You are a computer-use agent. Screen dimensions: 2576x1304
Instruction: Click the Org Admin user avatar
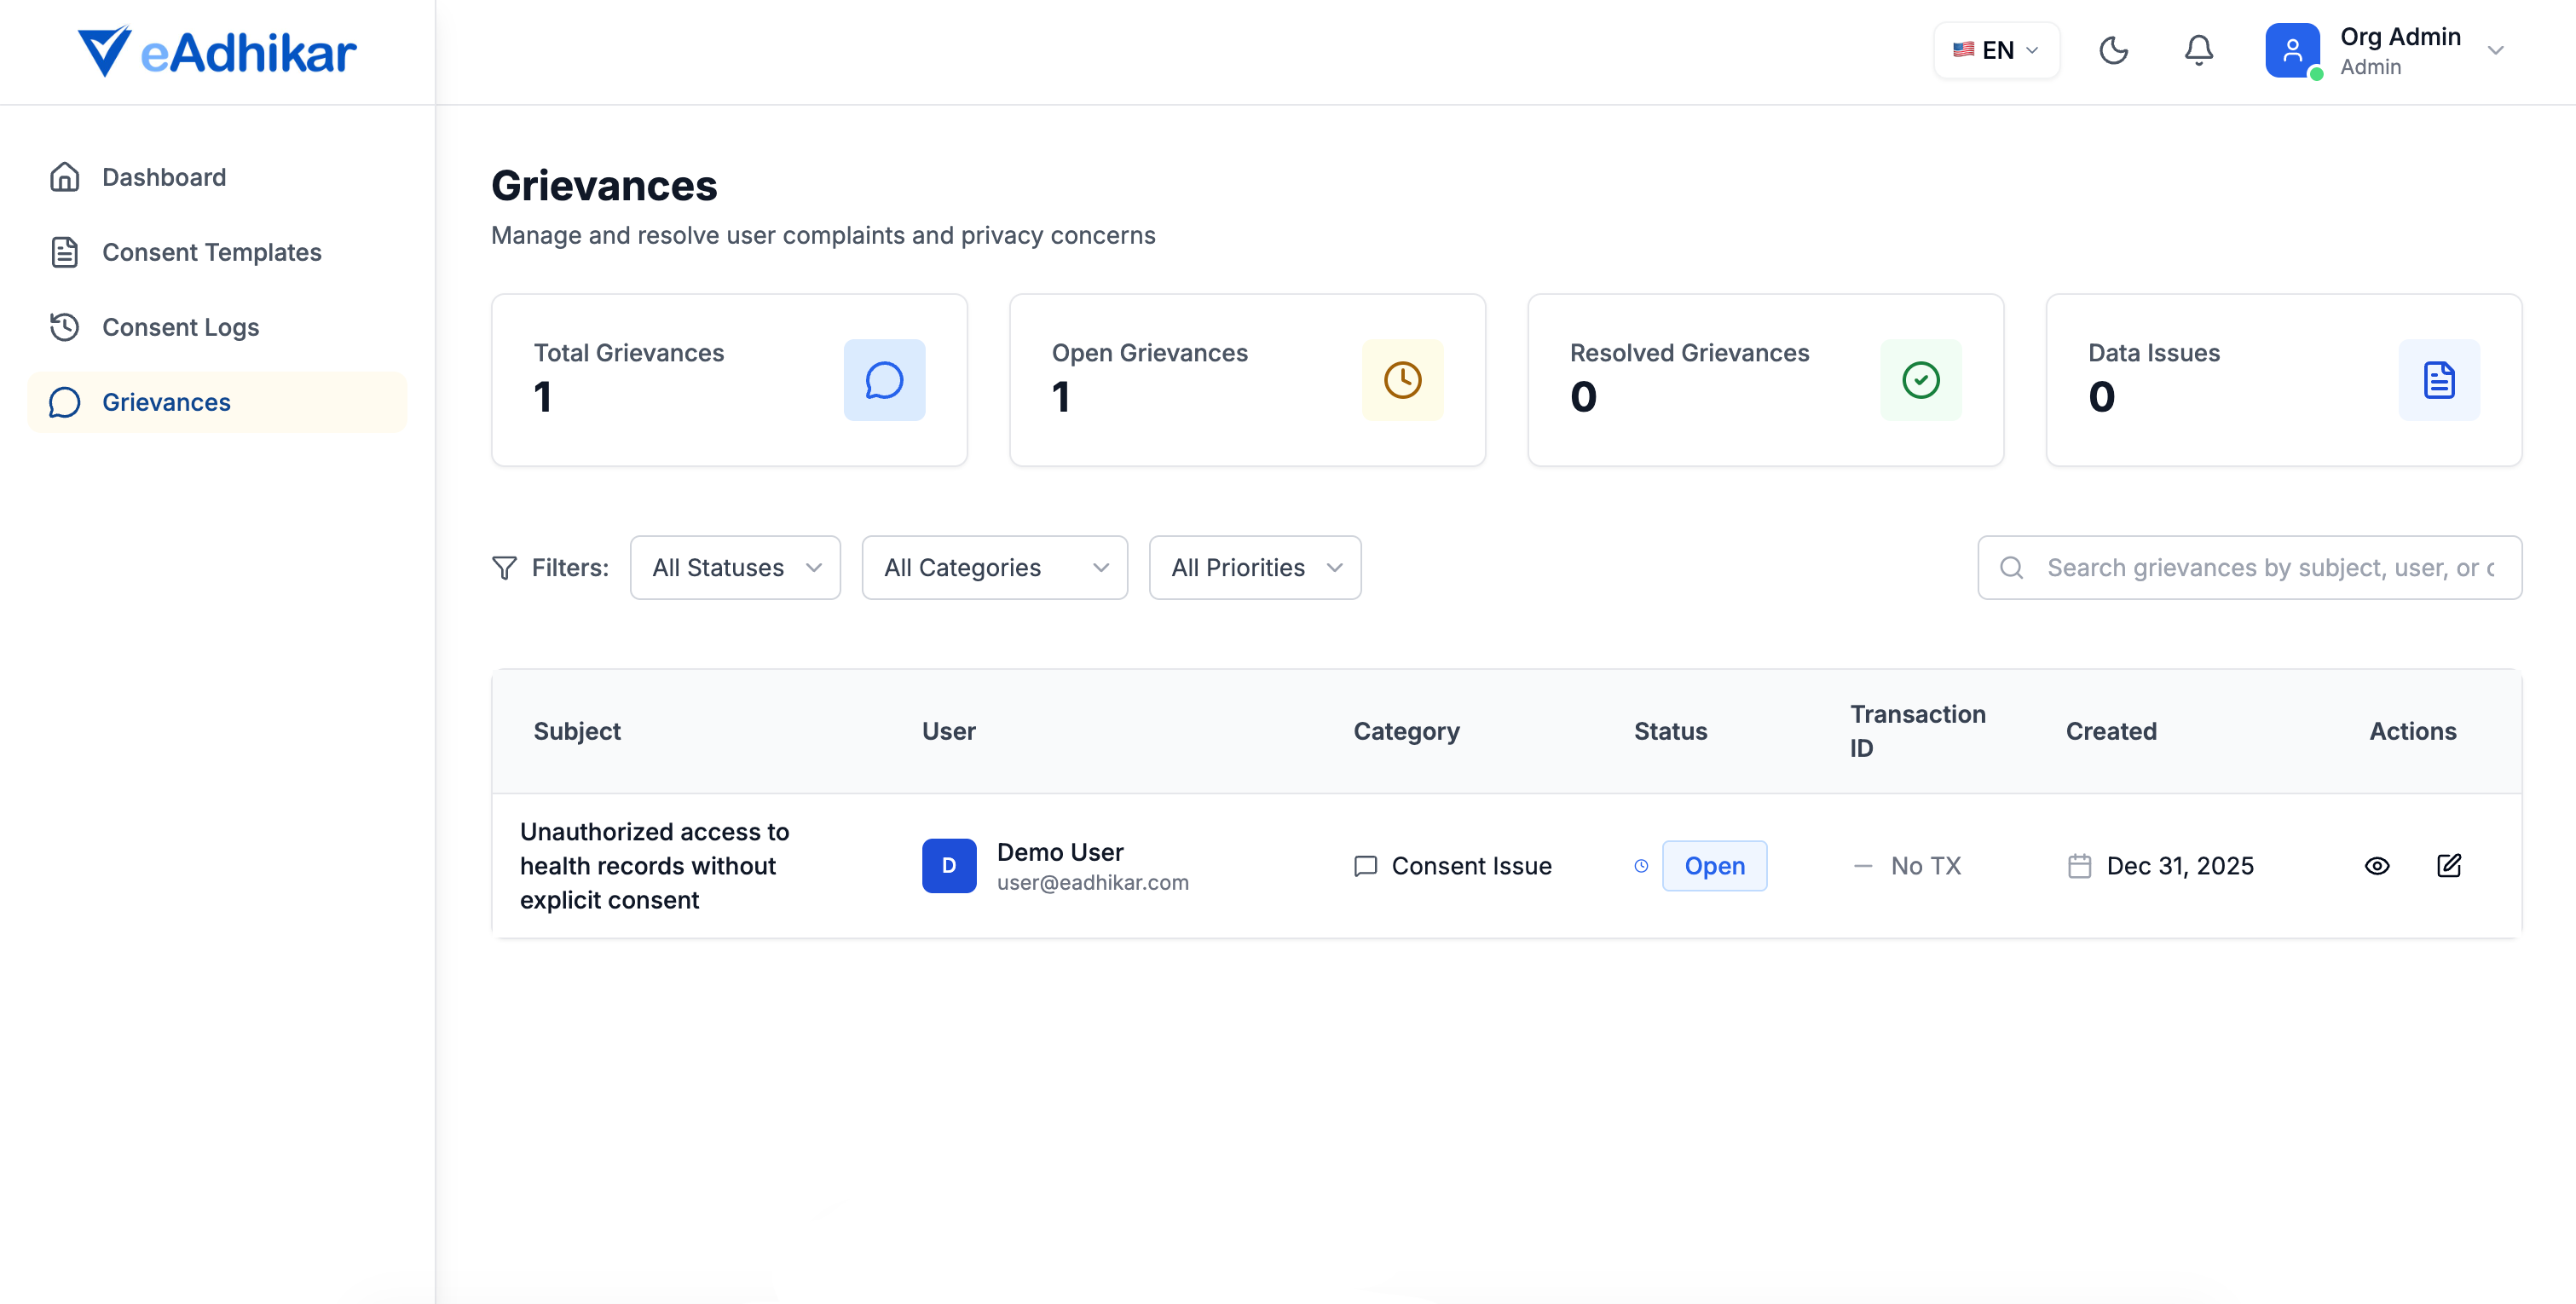pyautogui.click(x=2292, y=50)
